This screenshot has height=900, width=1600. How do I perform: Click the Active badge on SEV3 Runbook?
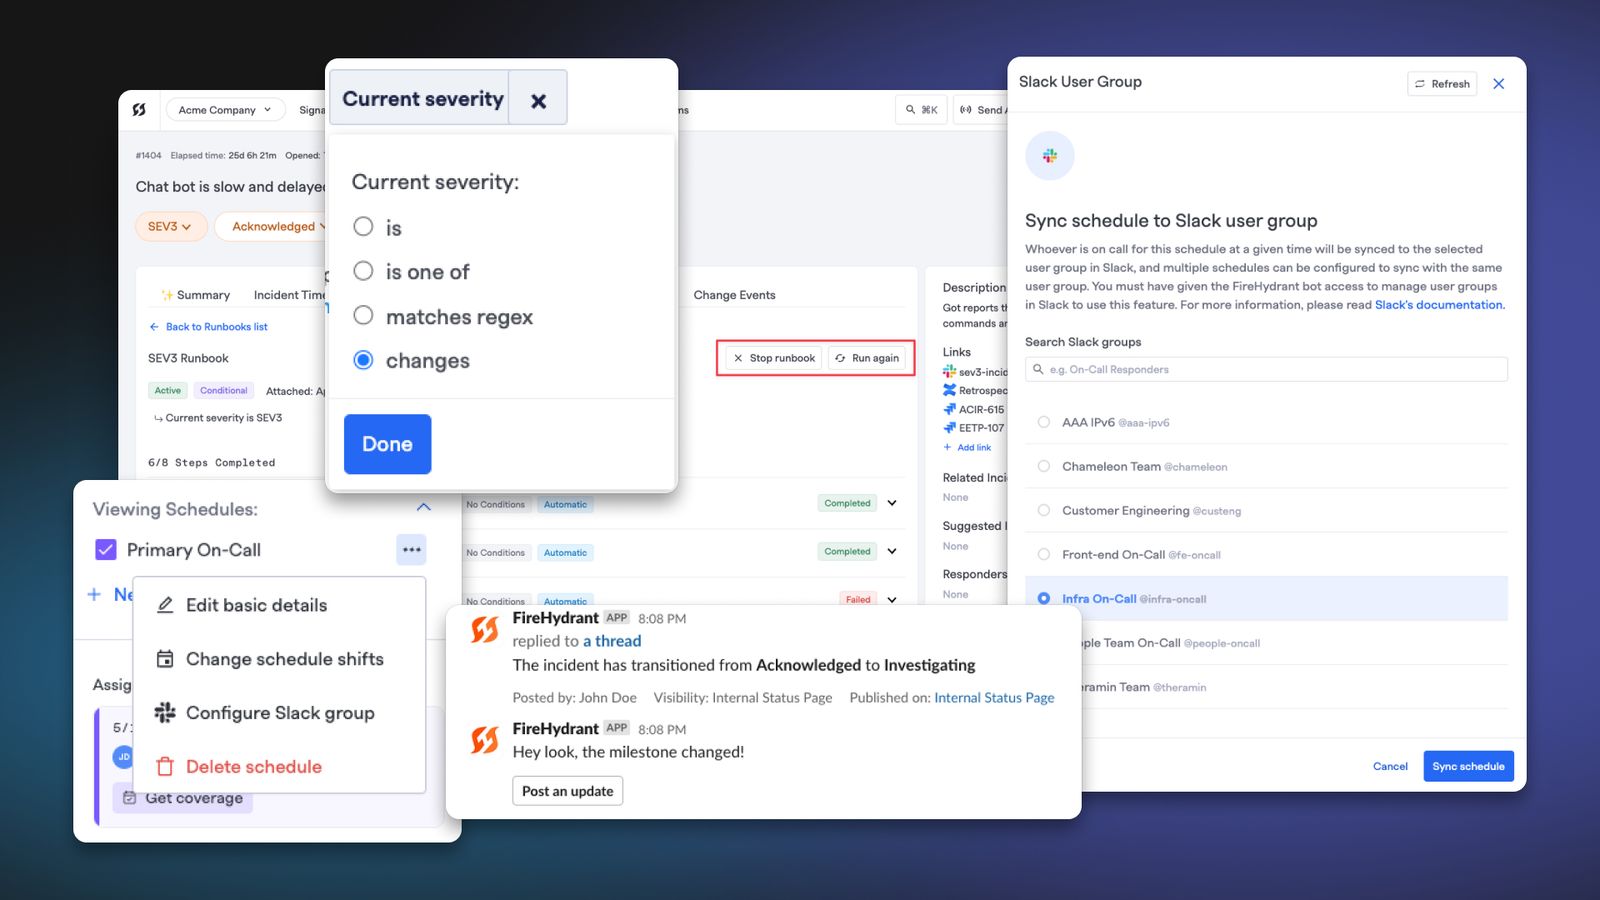pos(168,390)
